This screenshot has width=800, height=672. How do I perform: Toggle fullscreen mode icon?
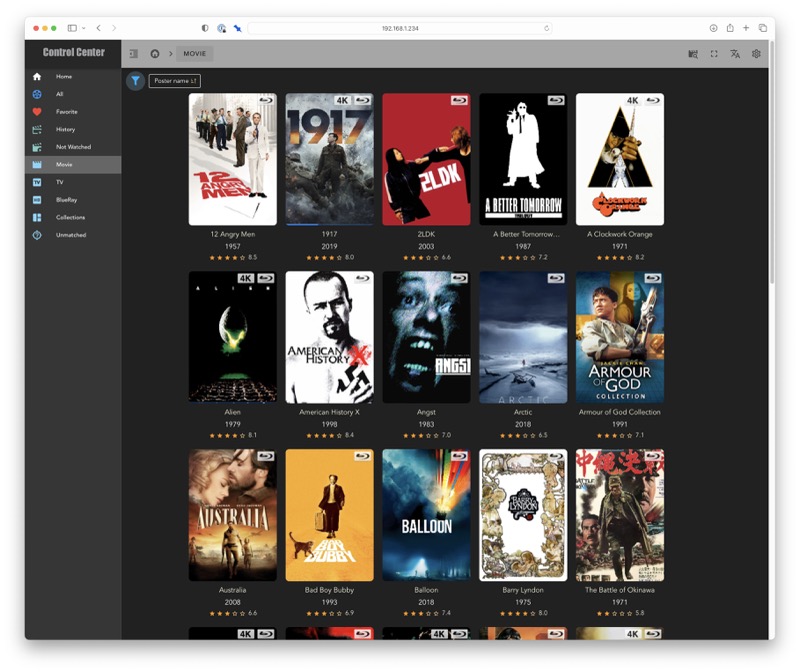click(714, 54)
